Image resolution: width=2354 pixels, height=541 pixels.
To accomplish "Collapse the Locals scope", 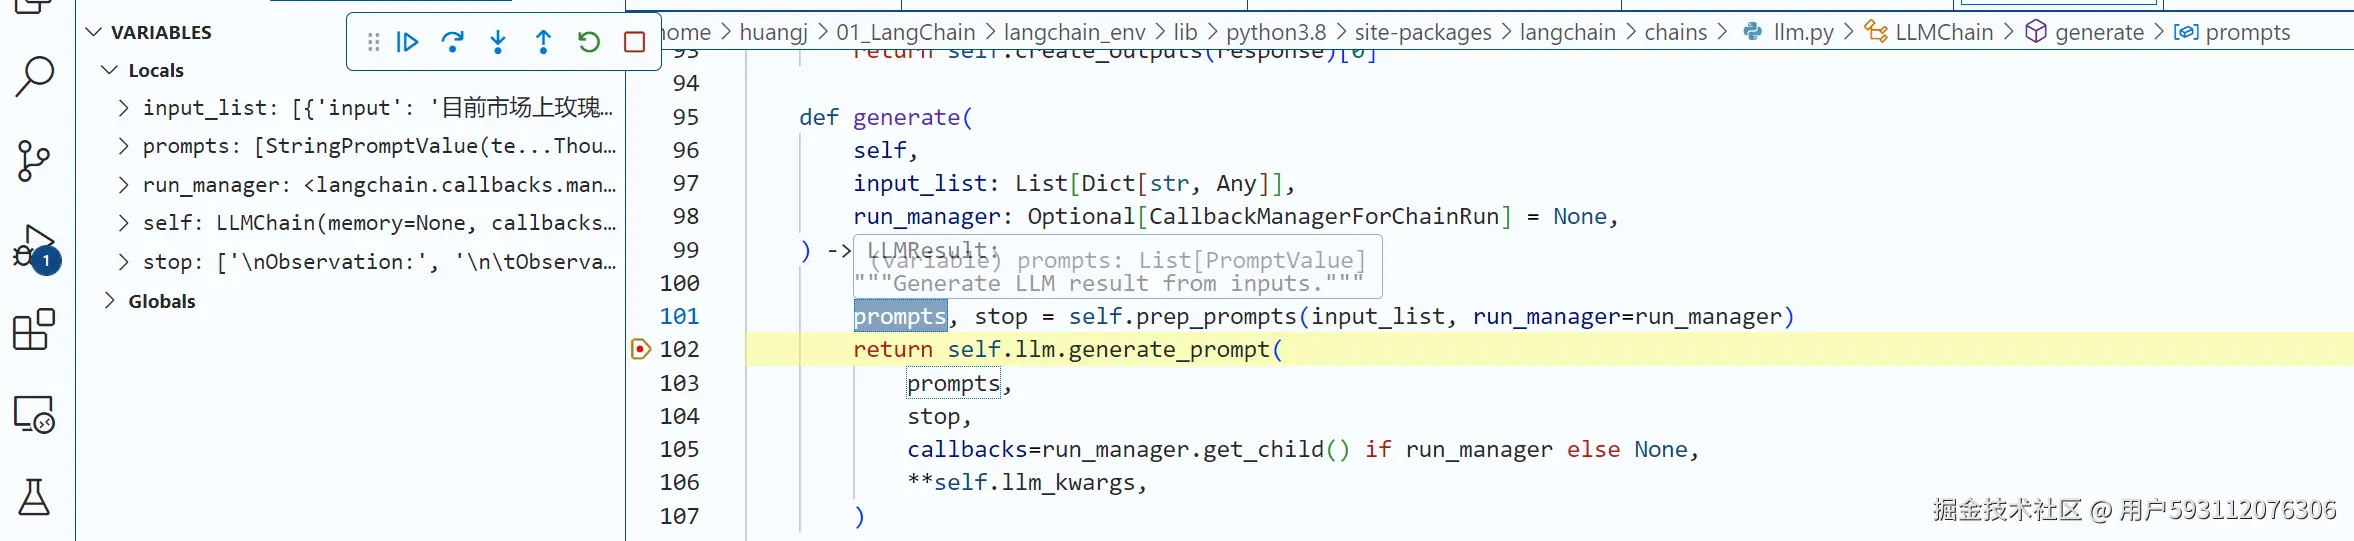I will coord(110,70).
